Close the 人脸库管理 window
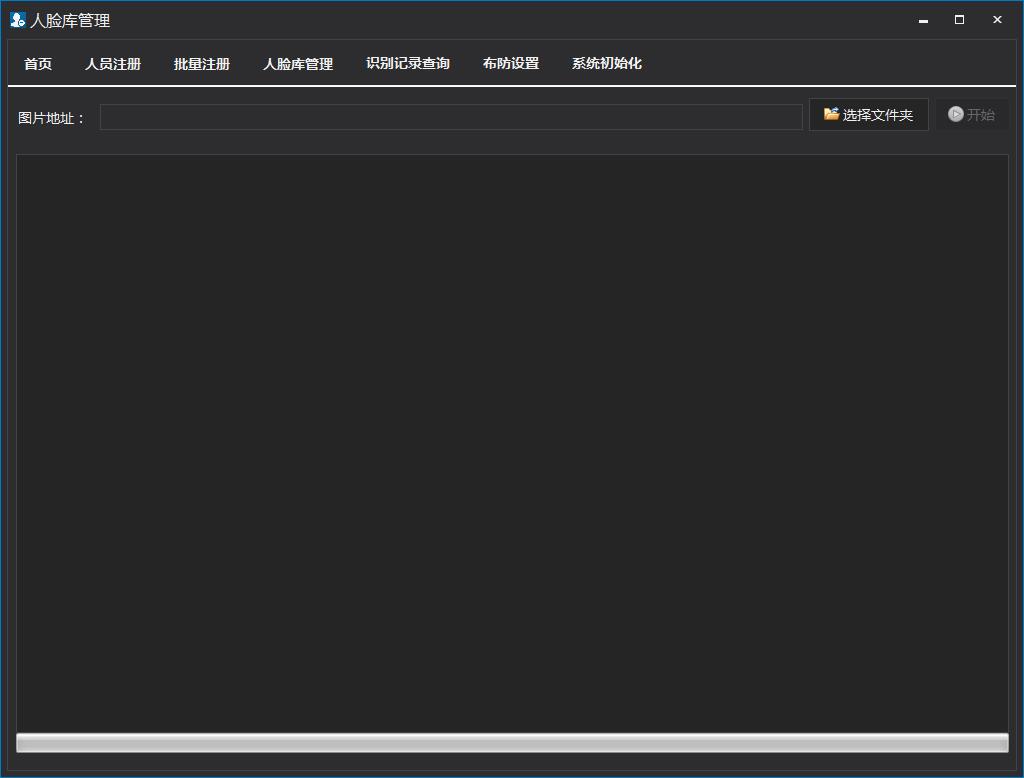Image resolution: width=1024 pixels, height=778 pixels. [997, 20]
